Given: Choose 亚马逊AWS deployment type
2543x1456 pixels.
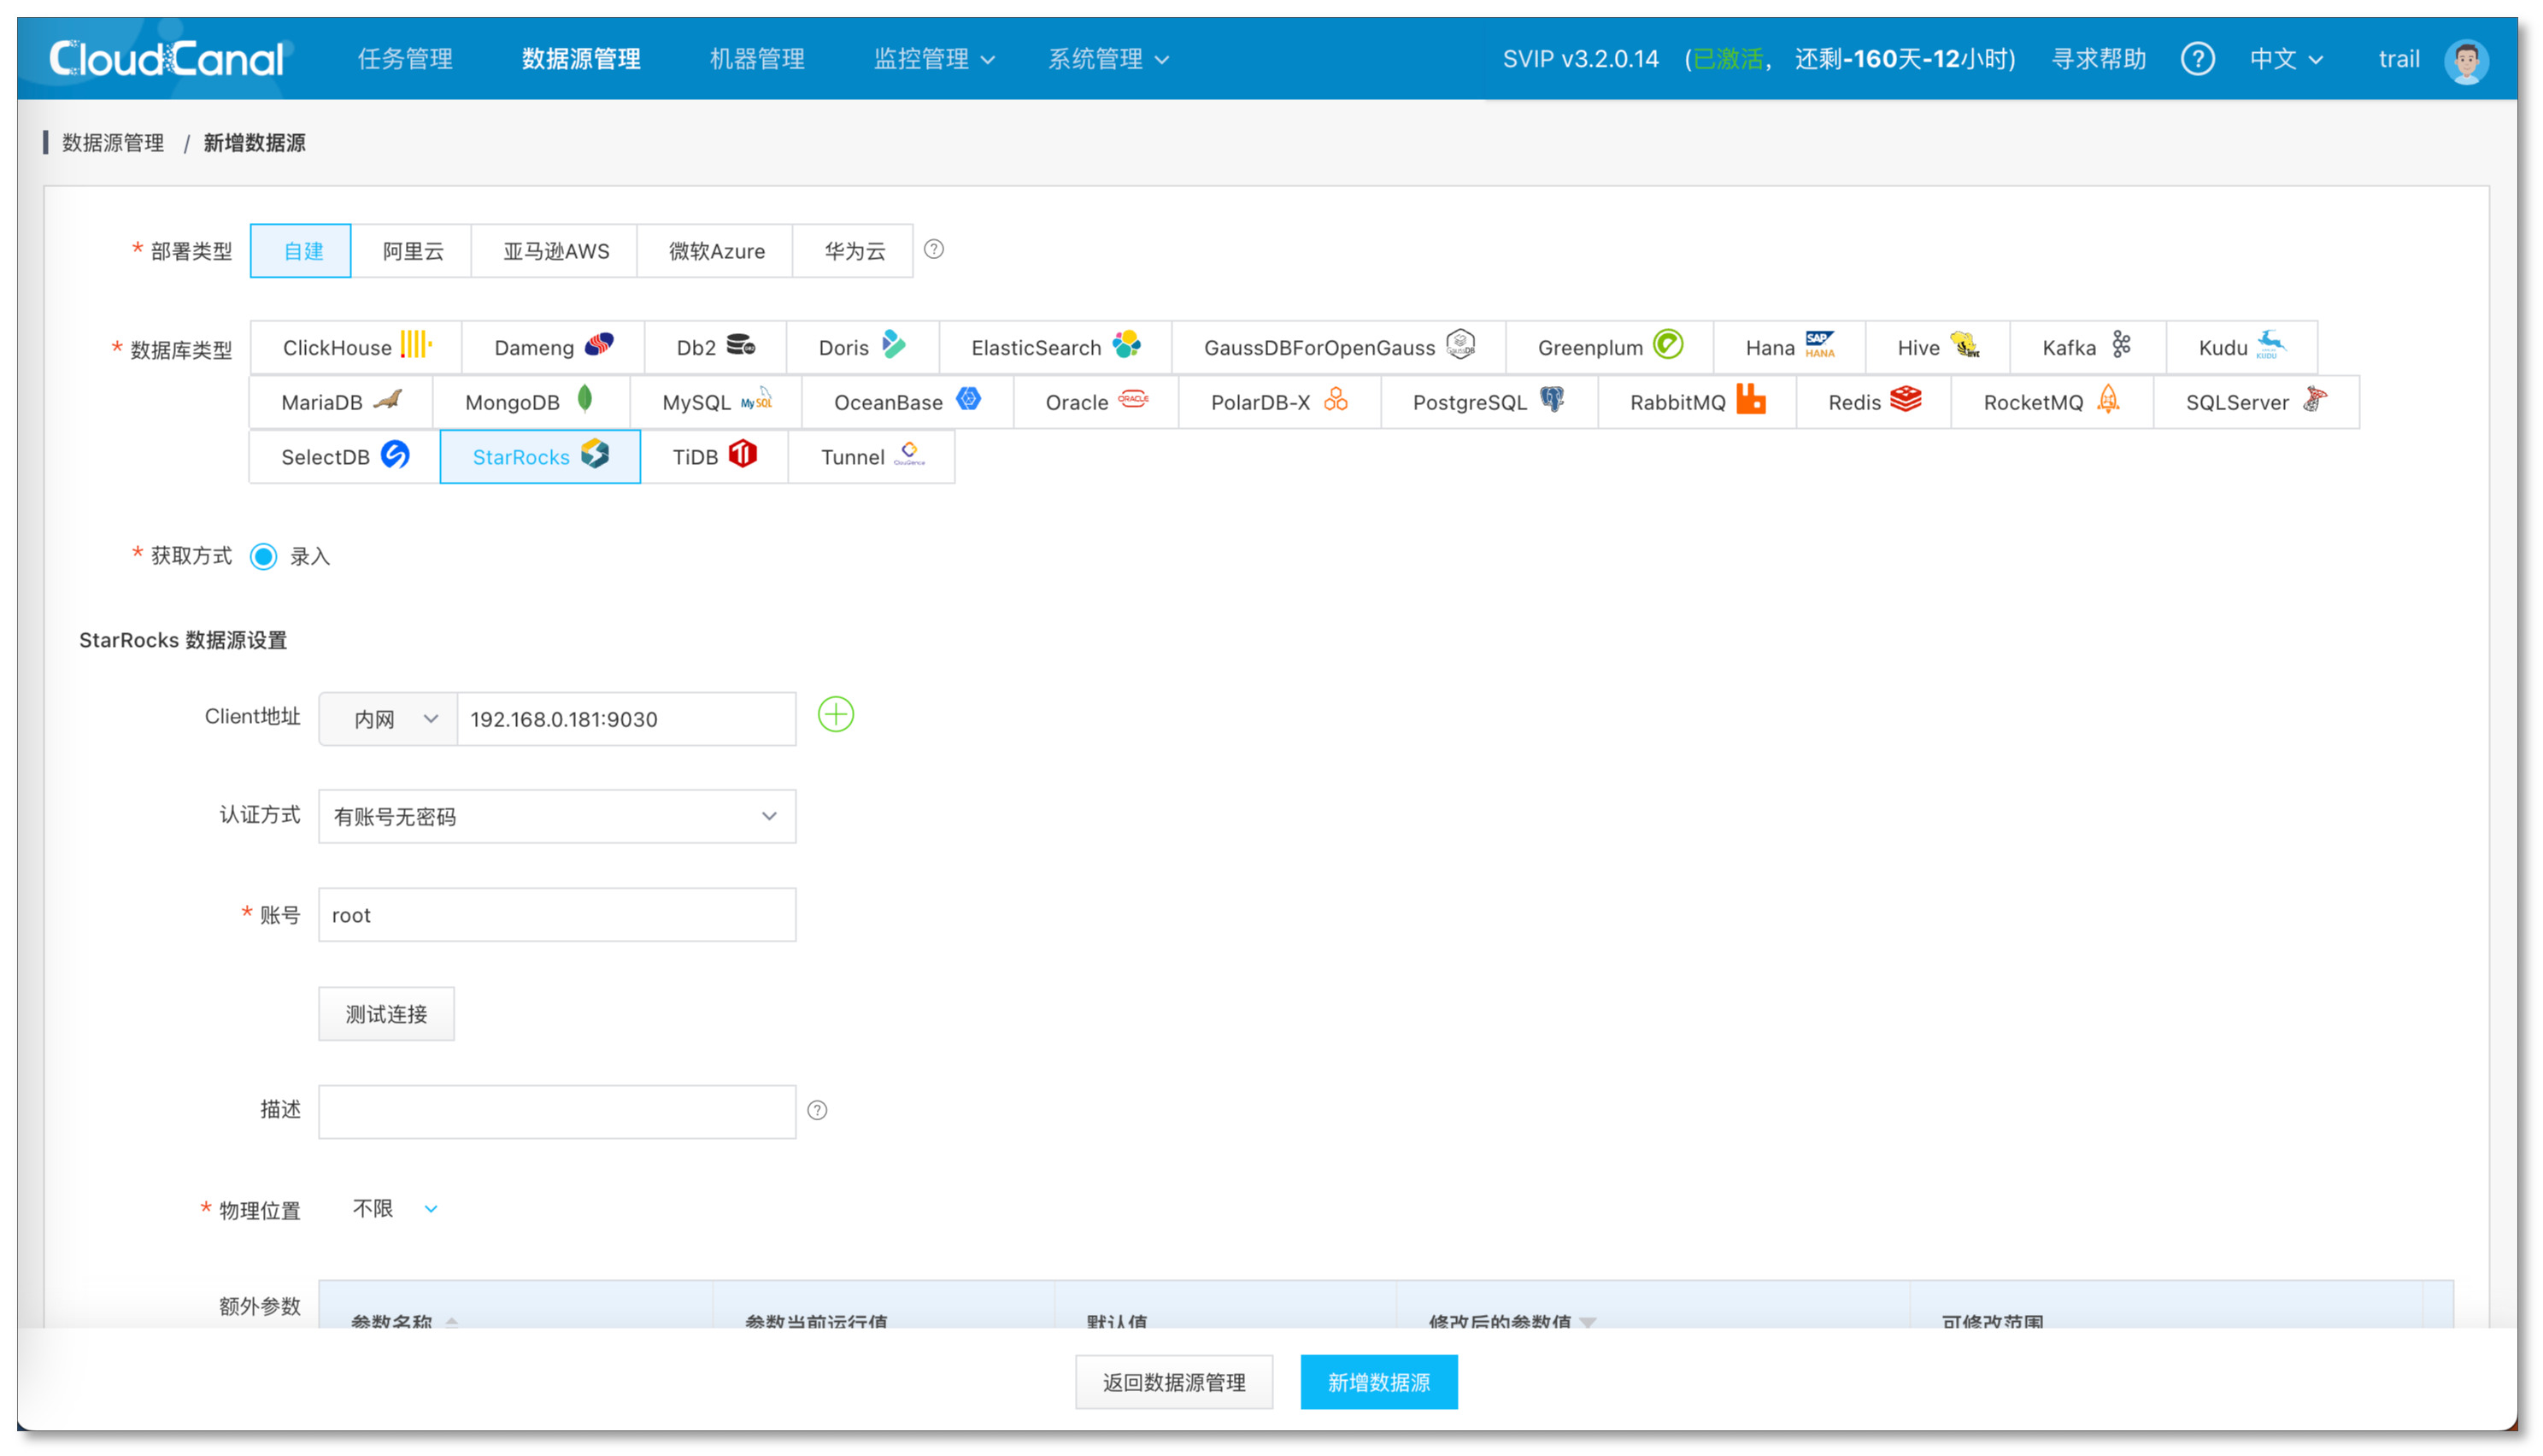Looking at the screenshot, I should pos(555,250).
